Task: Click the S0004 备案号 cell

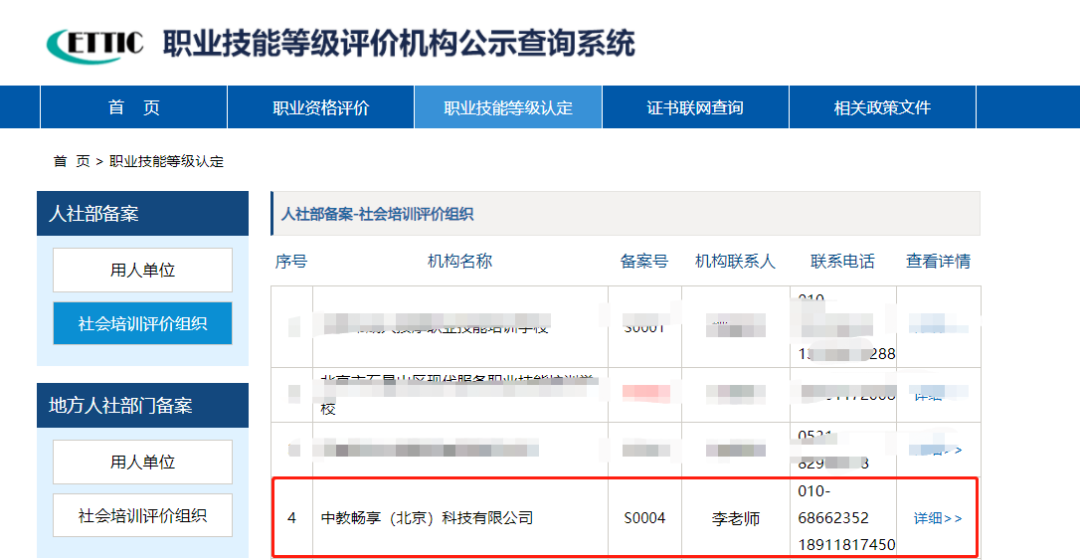Action: 644,518
